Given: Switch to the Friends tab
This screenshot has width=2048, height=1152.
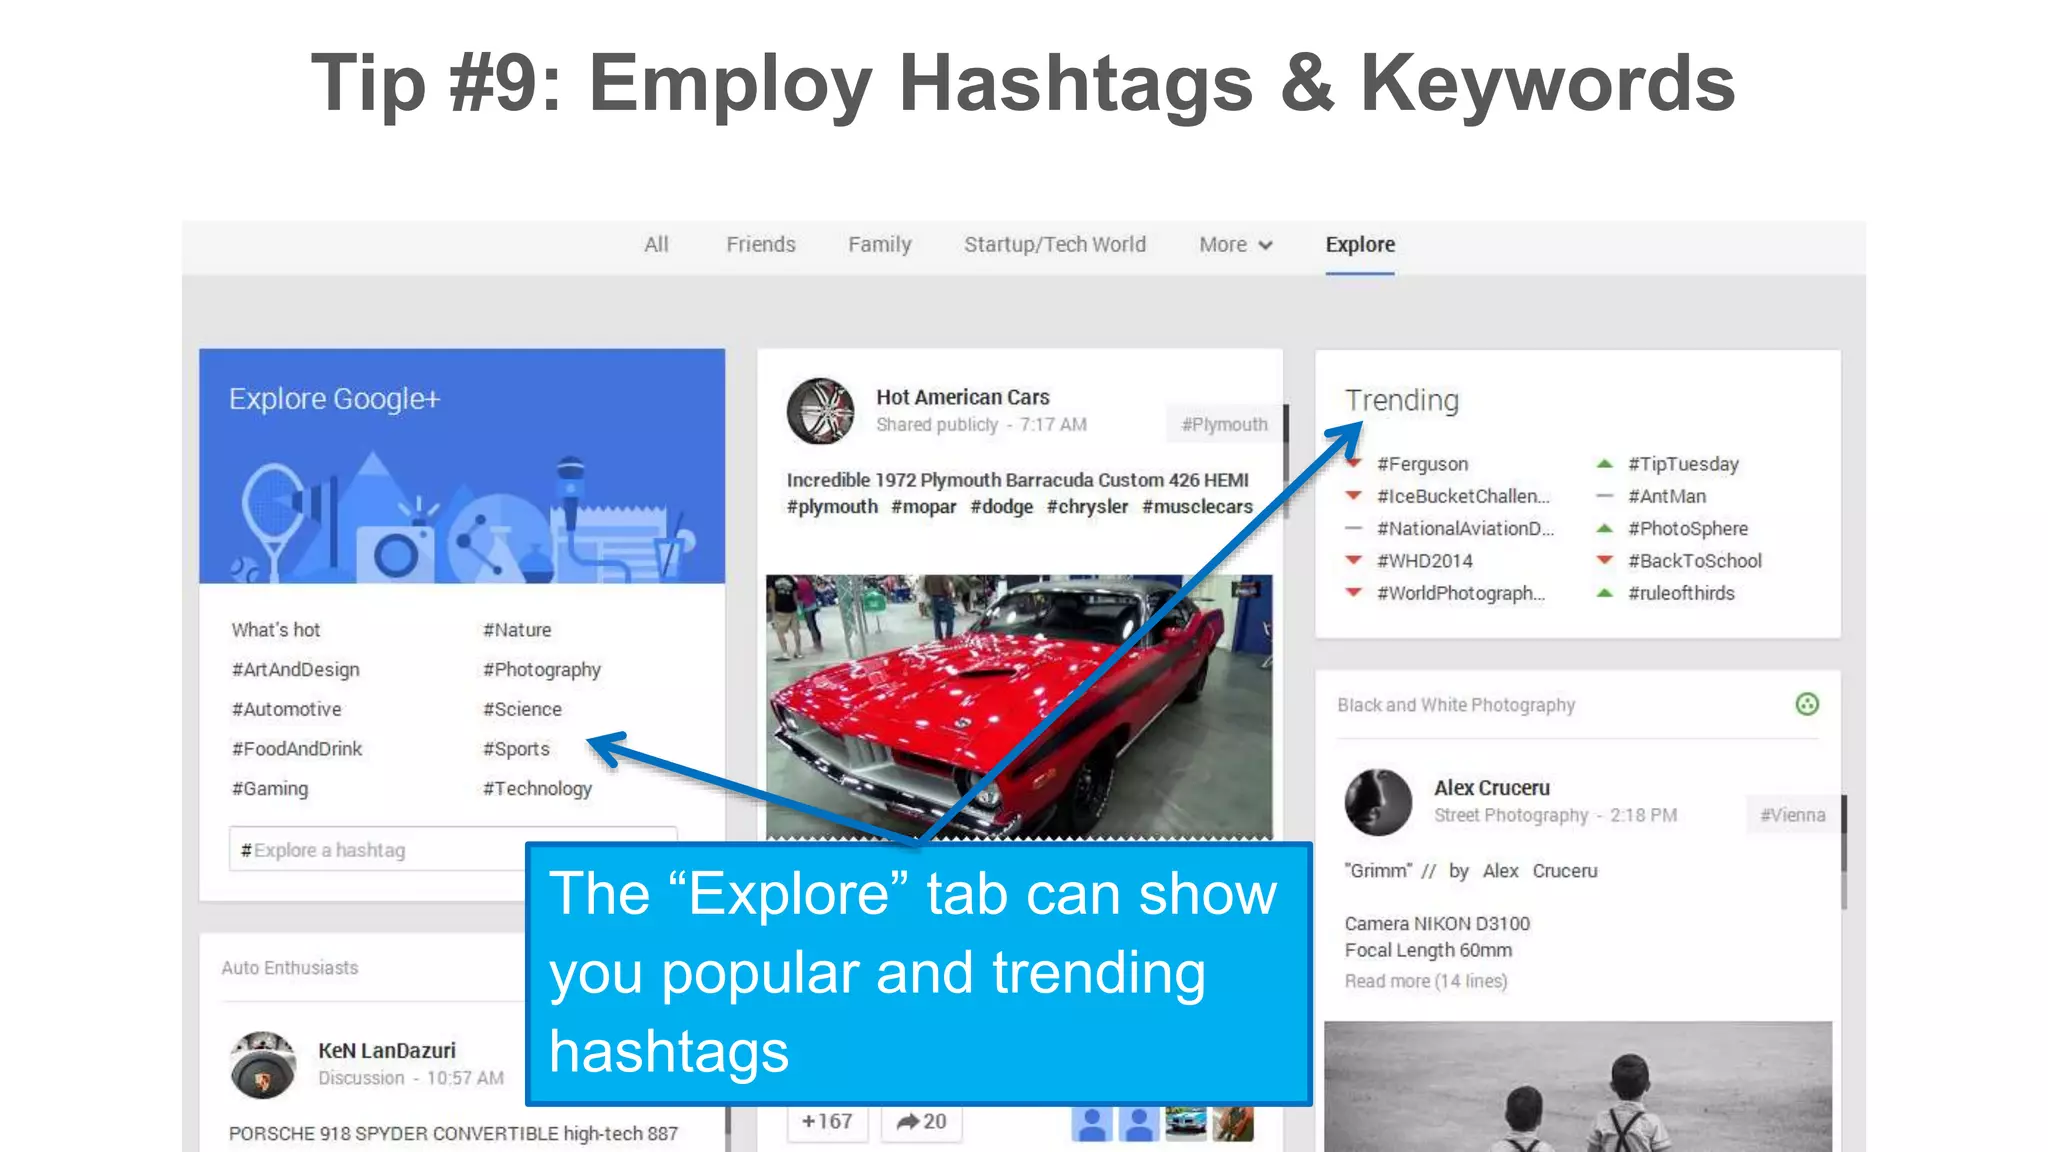Looking at the screenshot, I should tap(761, 245).
